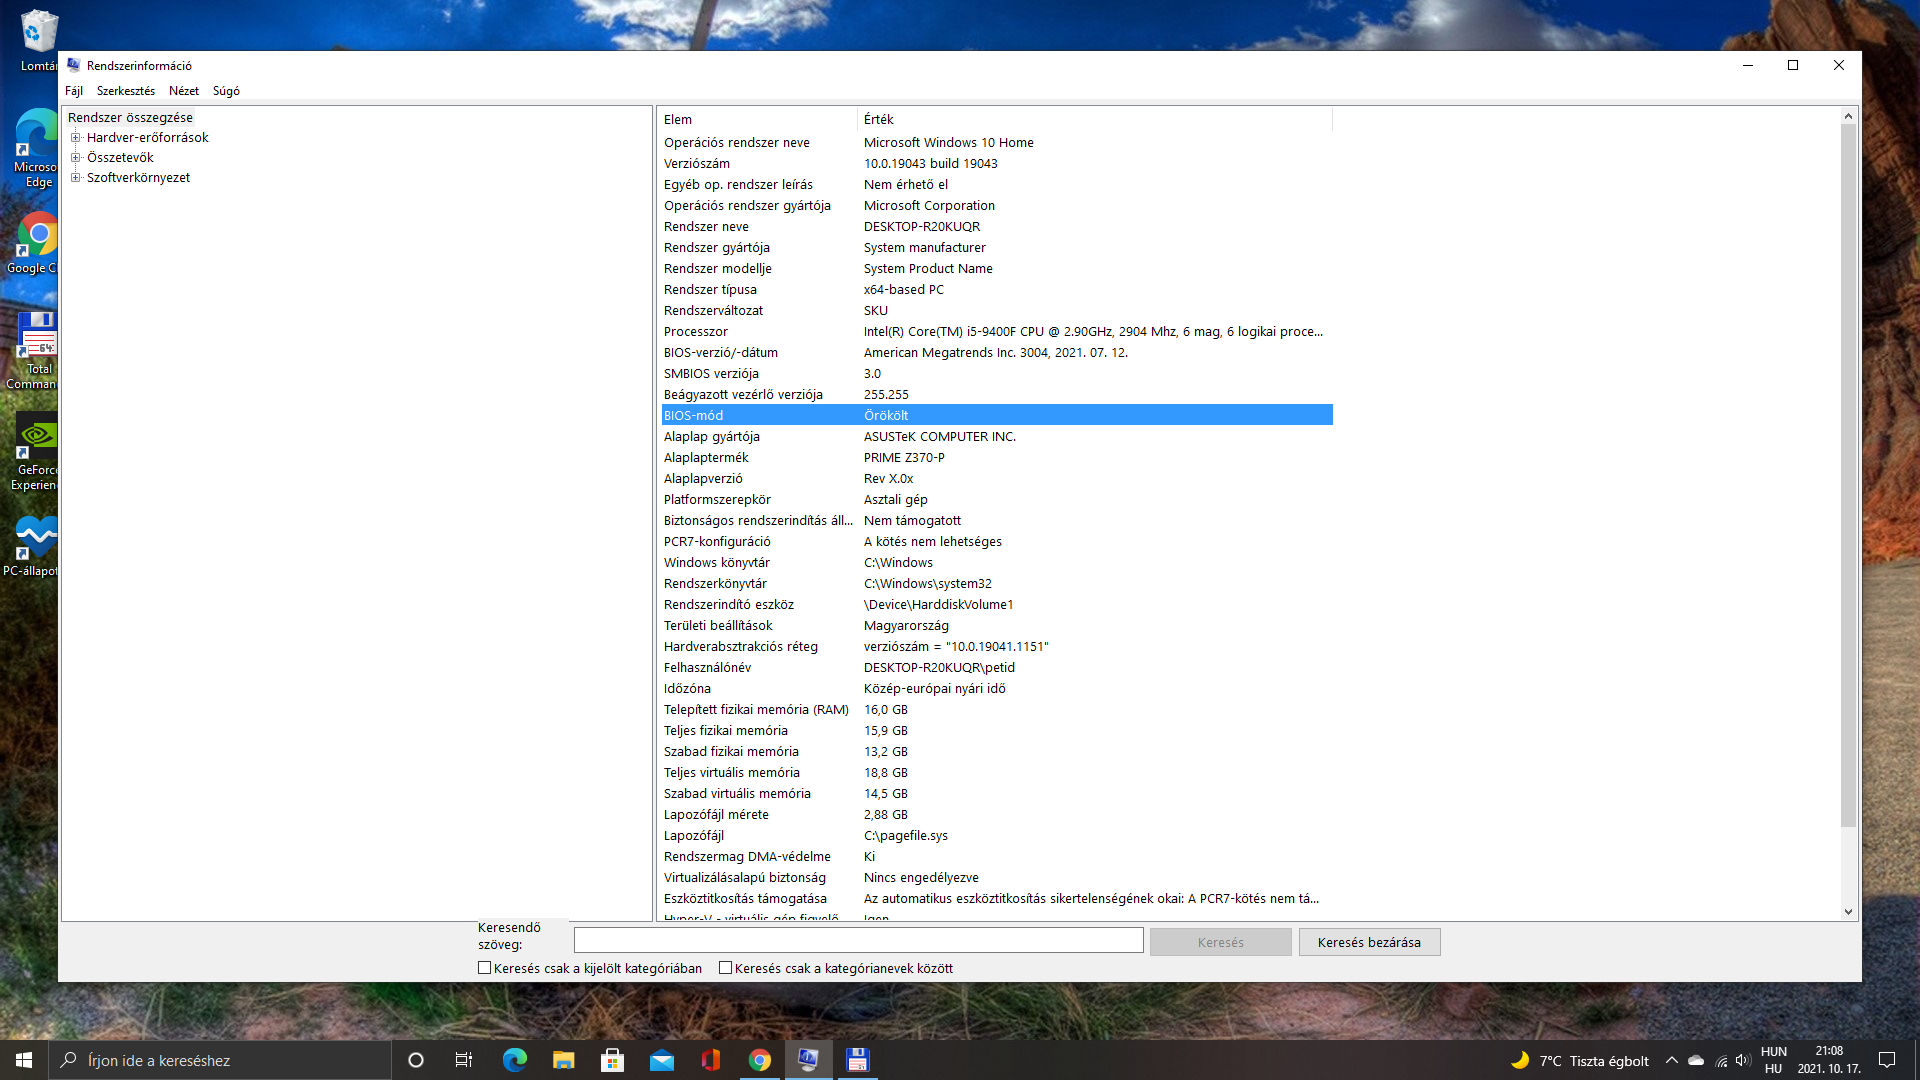Open Total Commander from taskbar
The image size is (1920, 1080).
click(857, 1060)
